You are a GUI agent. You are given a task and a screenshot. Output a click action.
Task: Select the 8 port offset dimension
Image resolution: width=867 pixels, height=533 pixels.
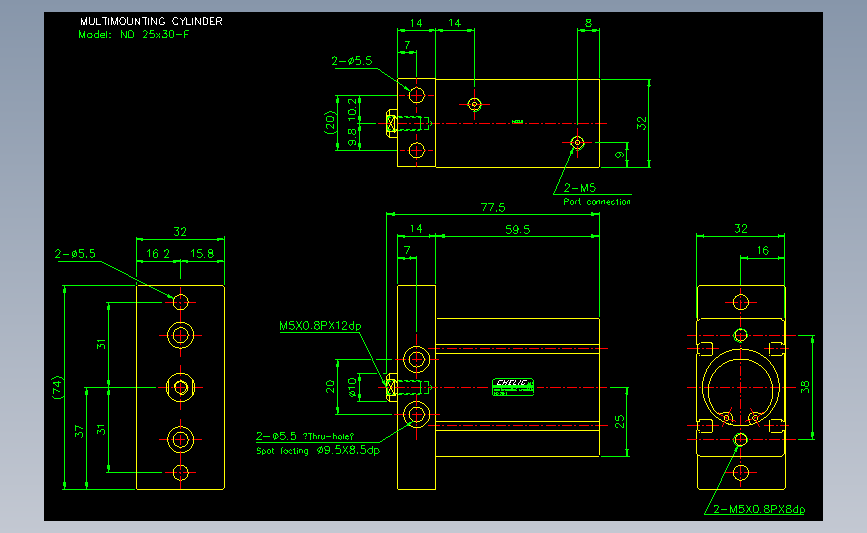click(588, 23)
